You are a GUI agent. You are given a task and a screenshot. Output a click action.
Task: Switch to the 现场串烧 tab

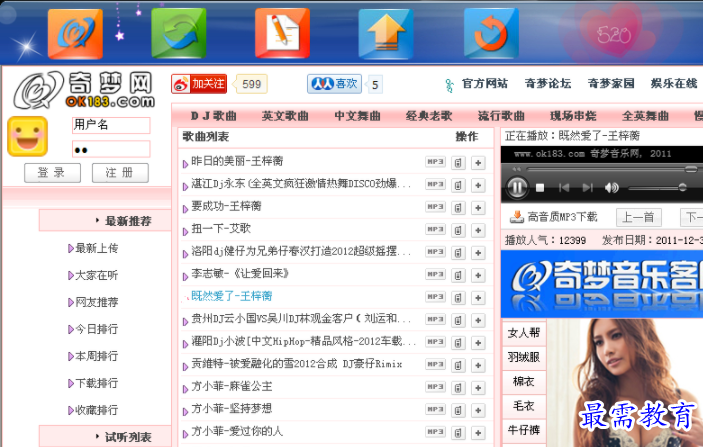click(573, 116)
